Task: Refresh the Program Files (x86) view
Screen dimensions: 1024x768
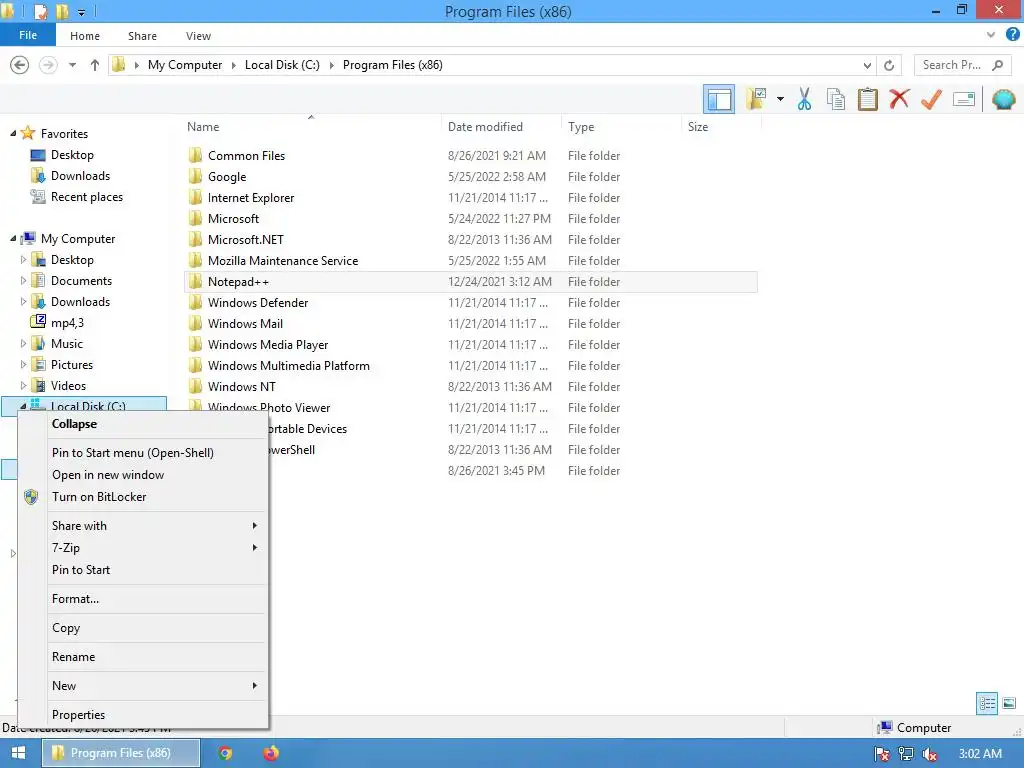Action: coord(889,65)
